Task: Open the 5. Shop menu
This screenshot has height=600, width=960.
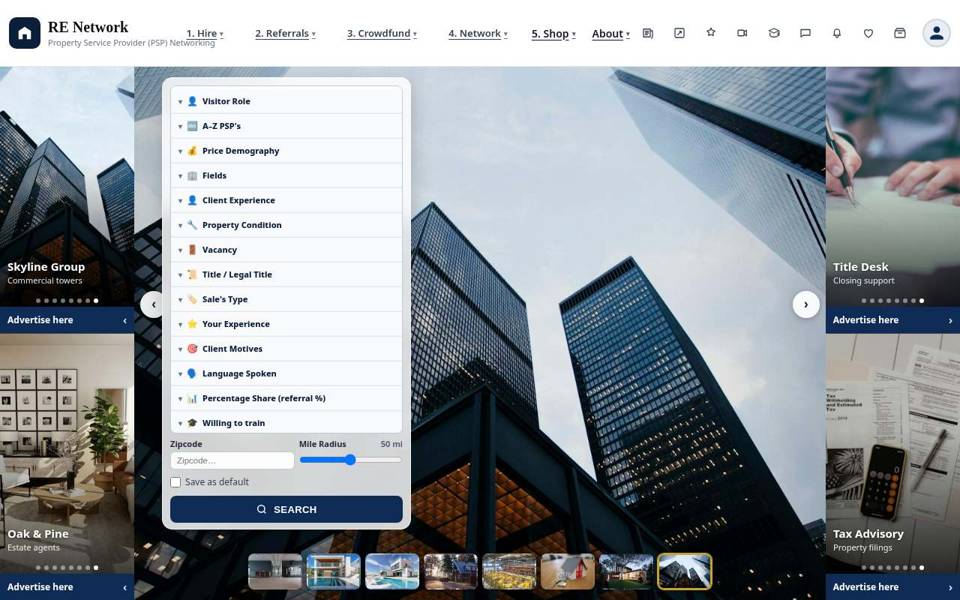Action: [x=553, y=34]
